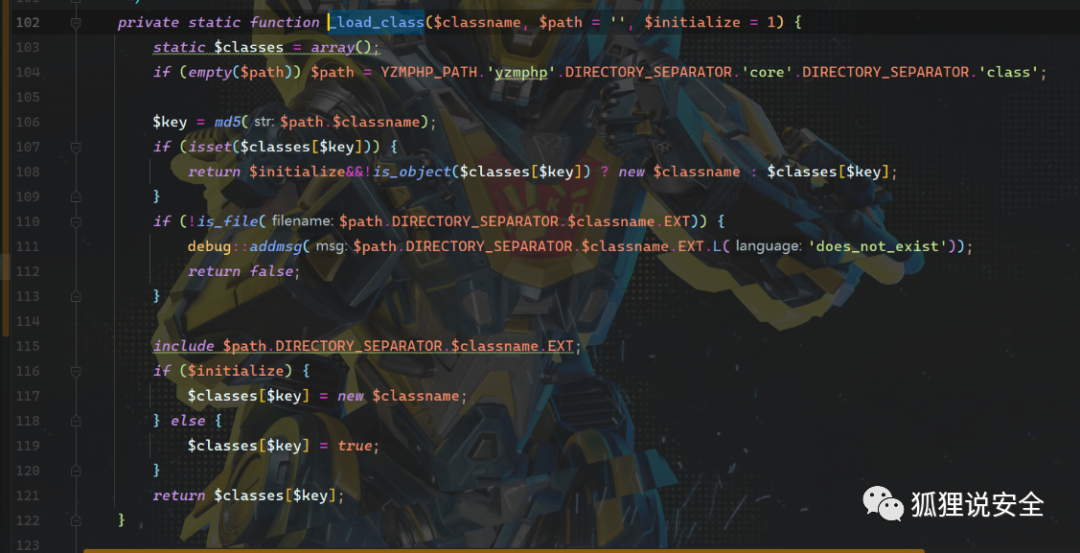Collapse the if ($initialize) fold on line 116
Viewport: 1080px width, 553px height.
76,371
